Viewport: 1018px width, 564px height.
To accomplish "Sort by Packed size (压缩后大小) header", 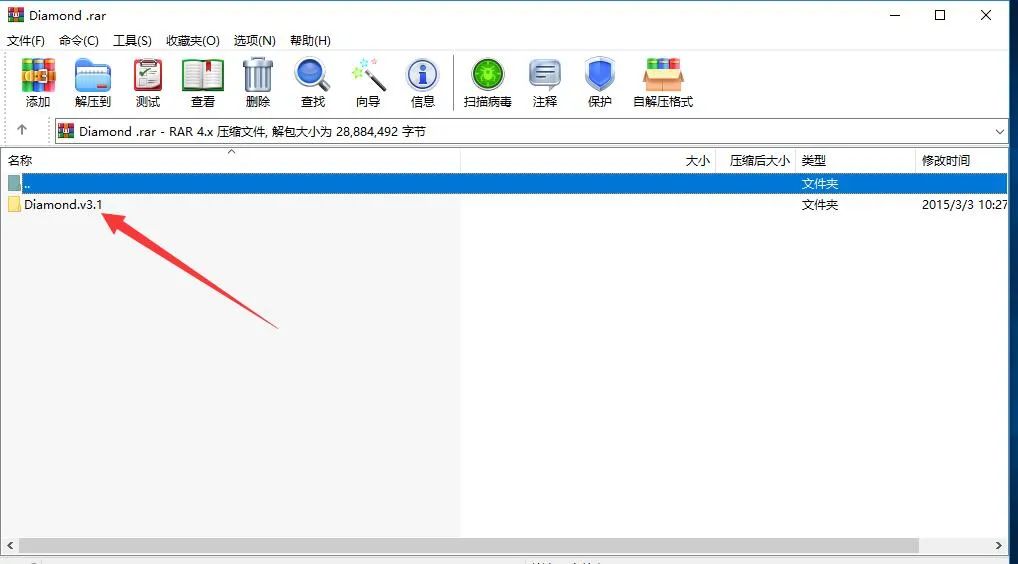I will click(x=756, y=160).
